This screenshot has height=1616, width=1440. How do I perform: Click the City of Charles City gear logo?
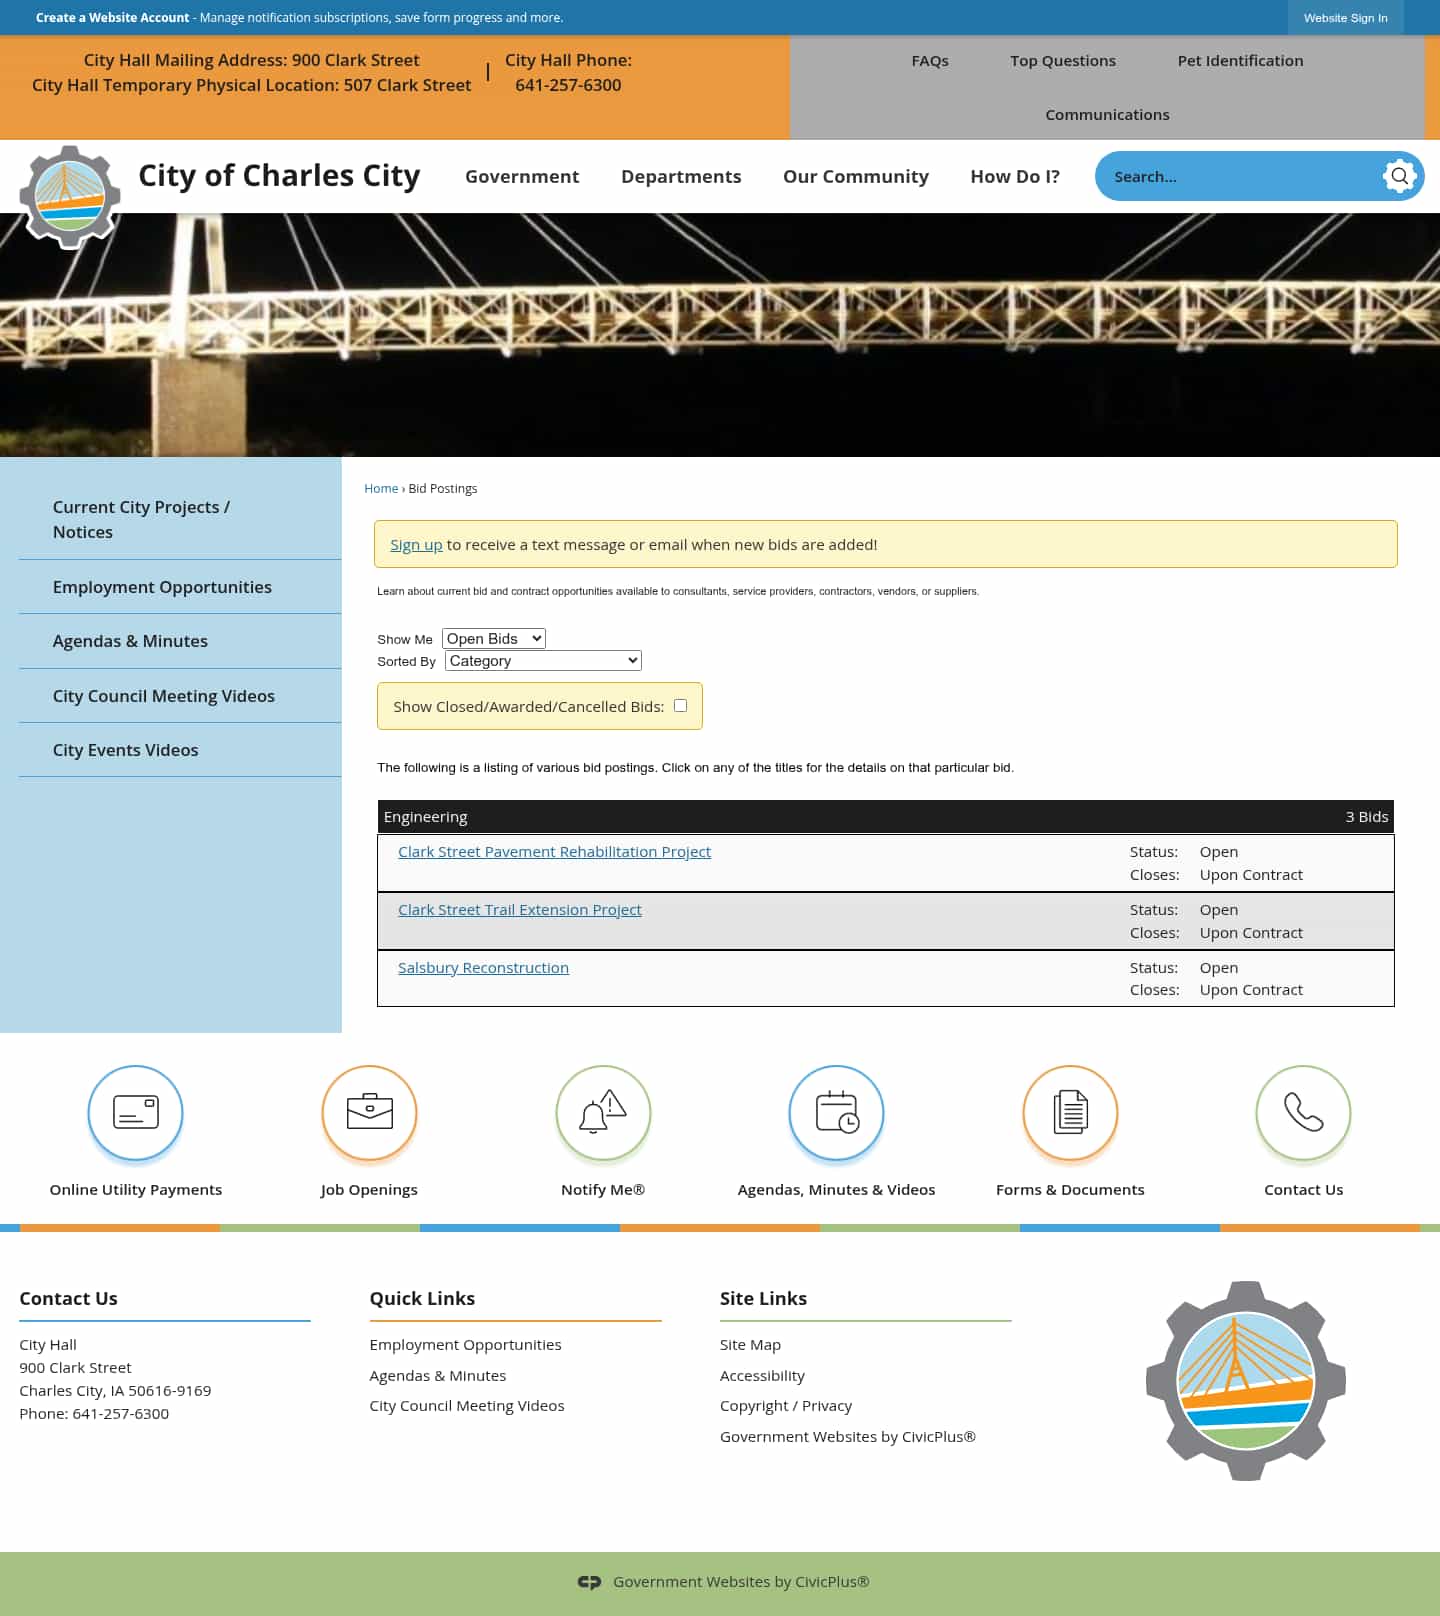coord(70,197)
